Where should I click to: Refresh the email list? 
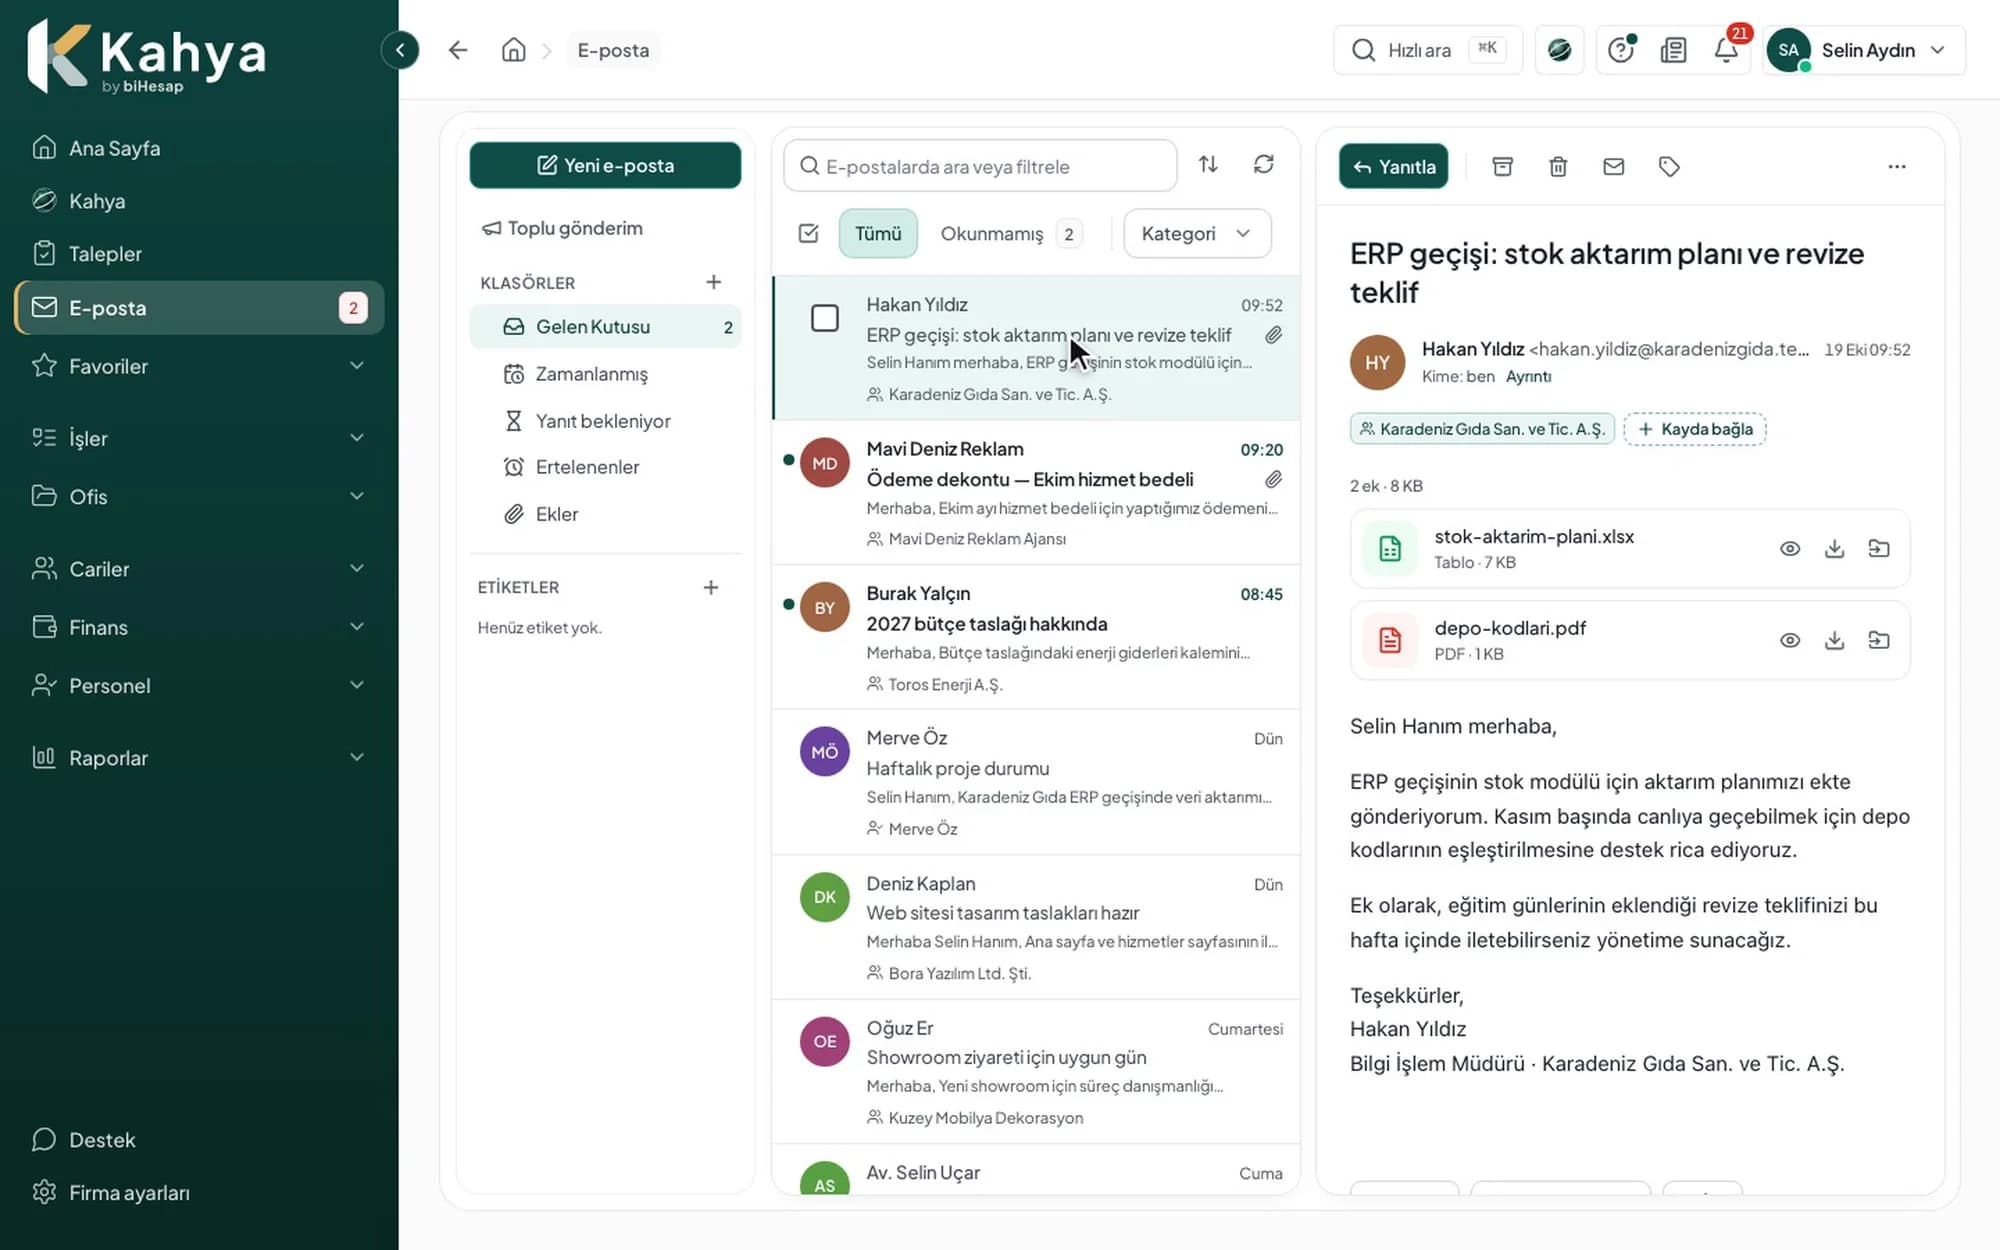1264,164
